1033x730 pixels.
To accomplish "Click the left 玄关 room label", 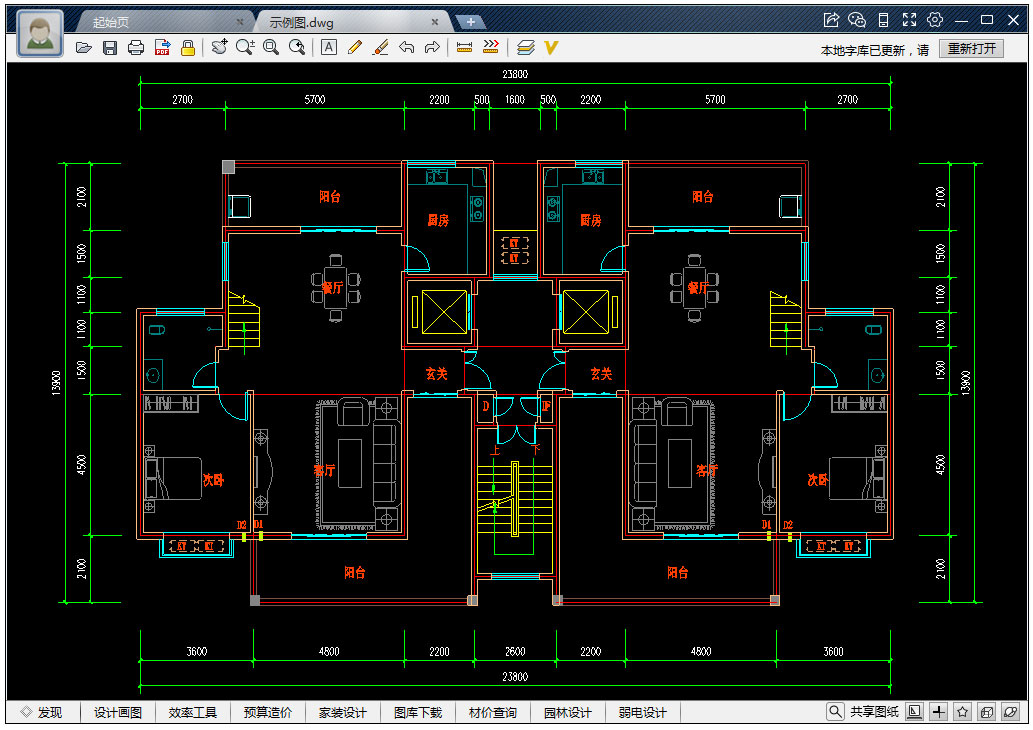I will pos(436,374).
